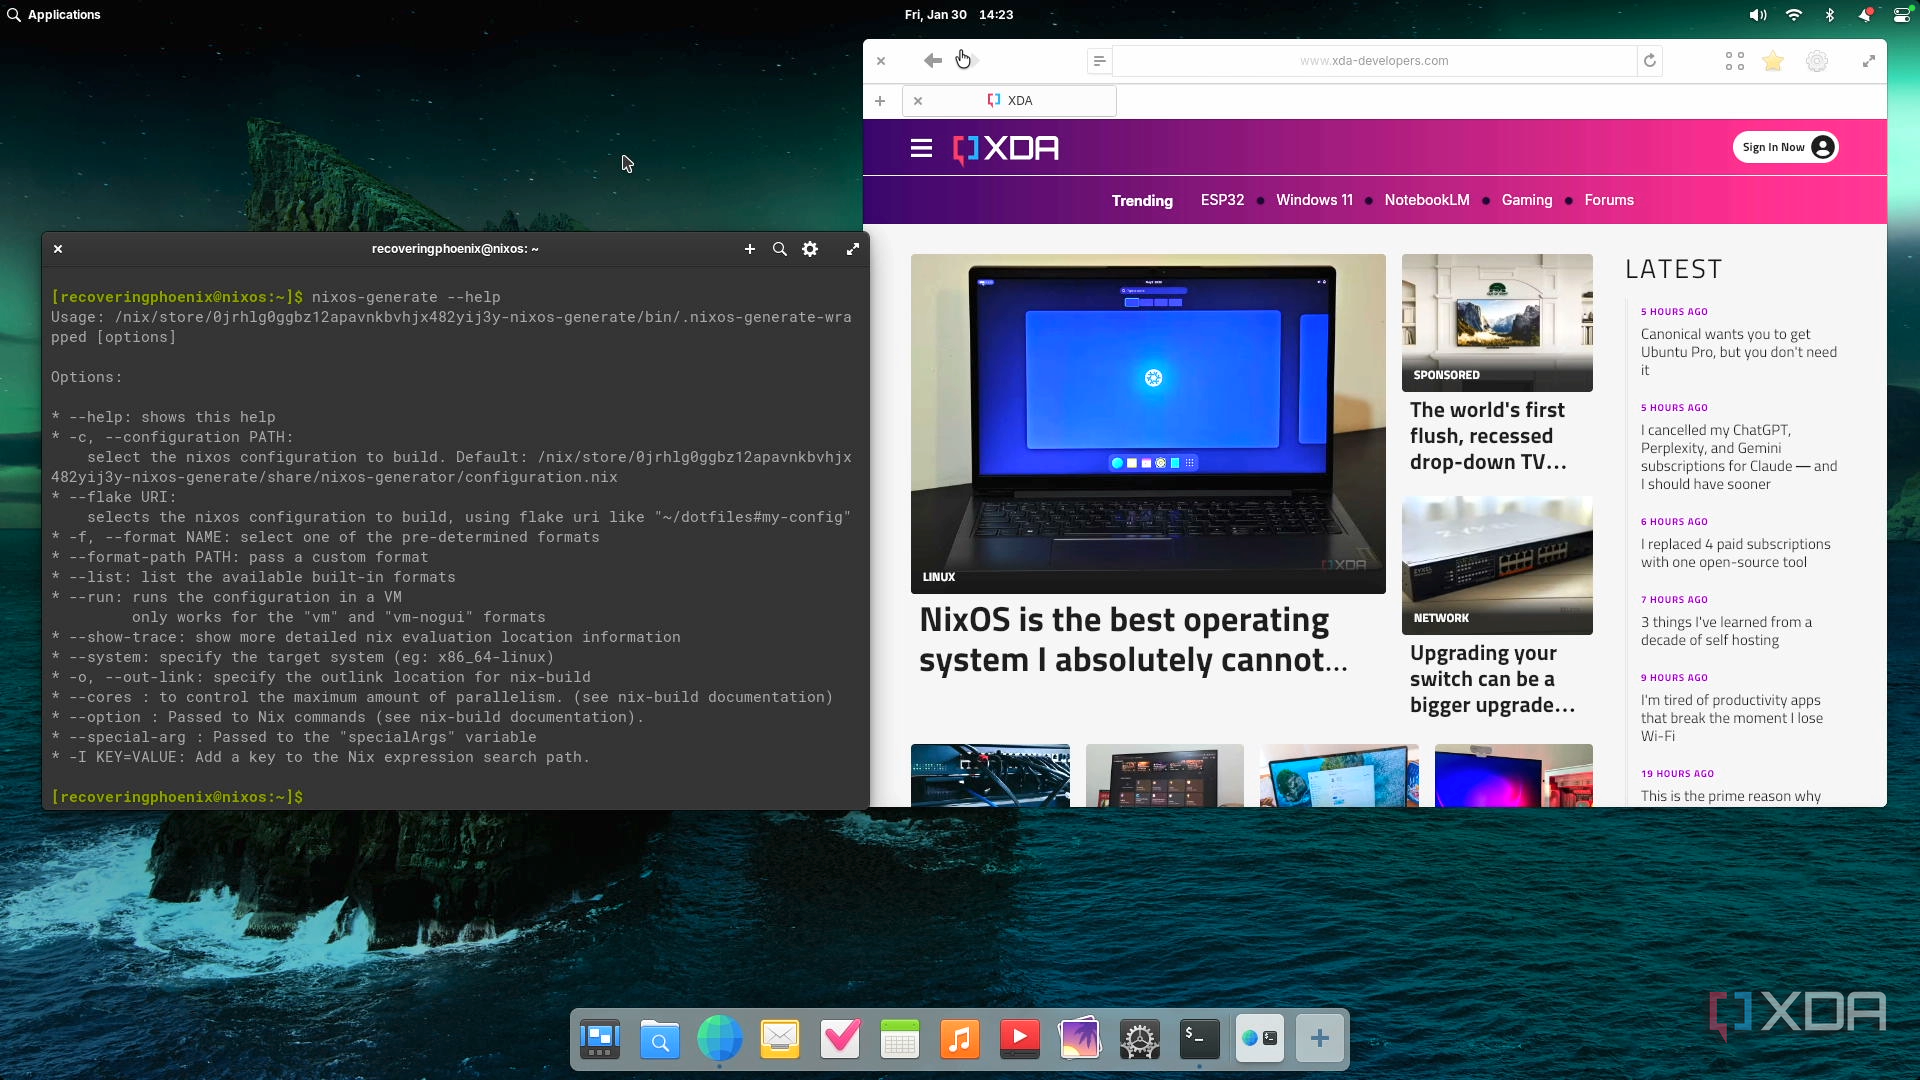
Task: Launch Files app from dock
Action: 660,1040
